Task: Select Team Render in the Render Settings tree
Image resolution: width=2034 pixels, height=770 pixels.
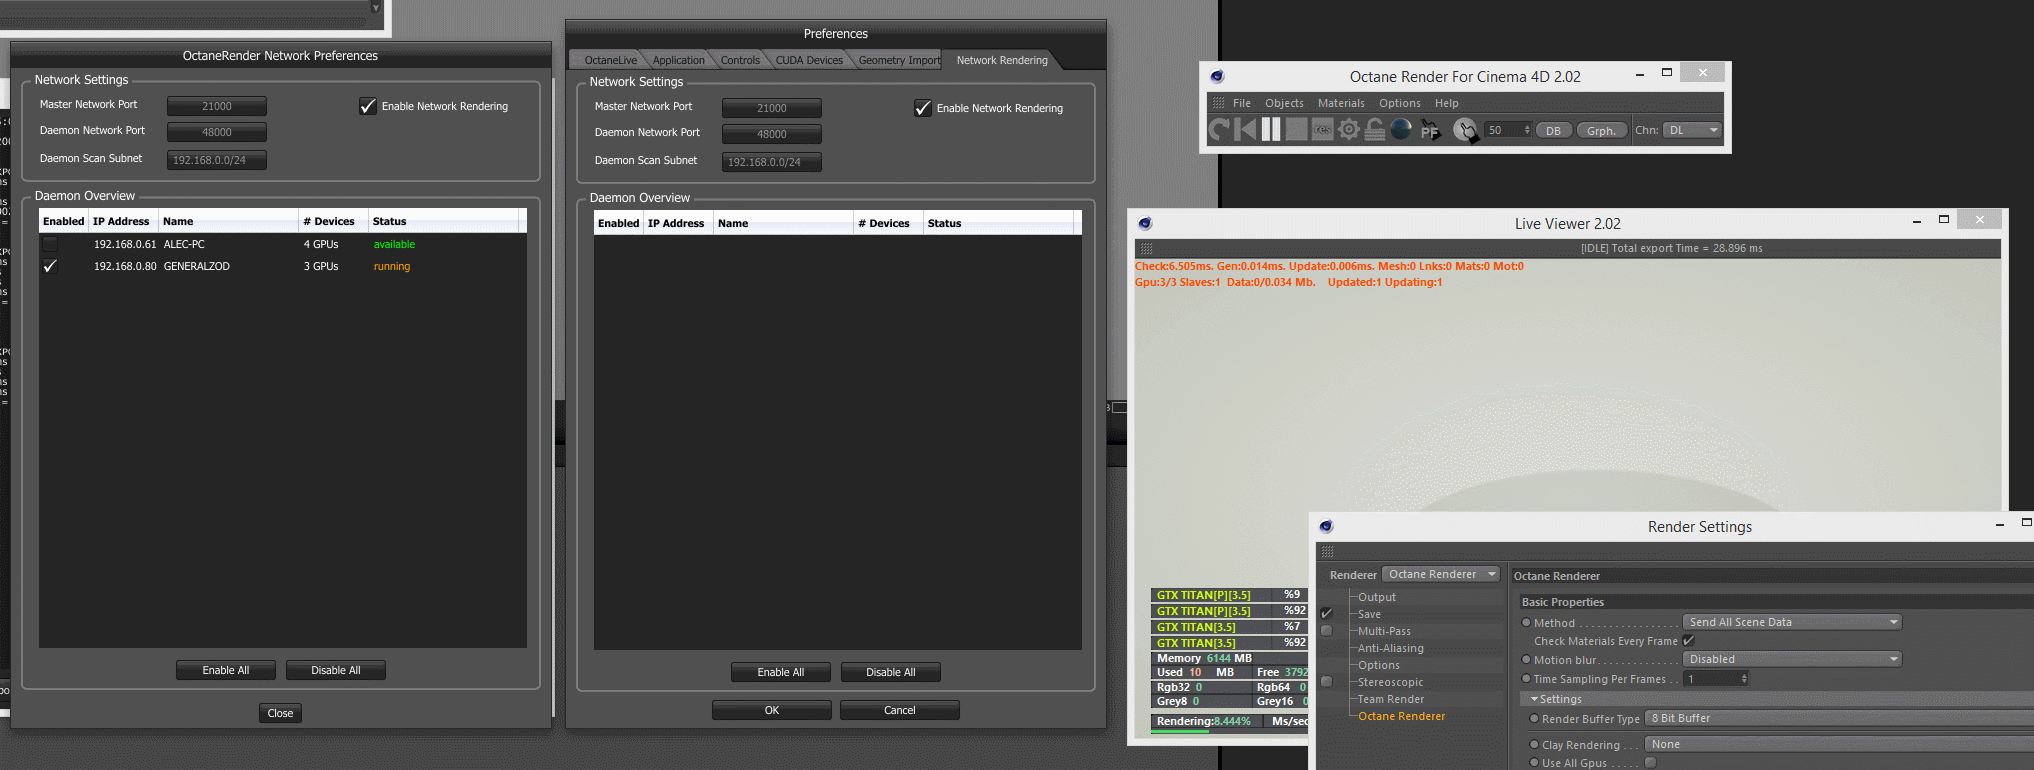Action: (x=1390, y=699)
